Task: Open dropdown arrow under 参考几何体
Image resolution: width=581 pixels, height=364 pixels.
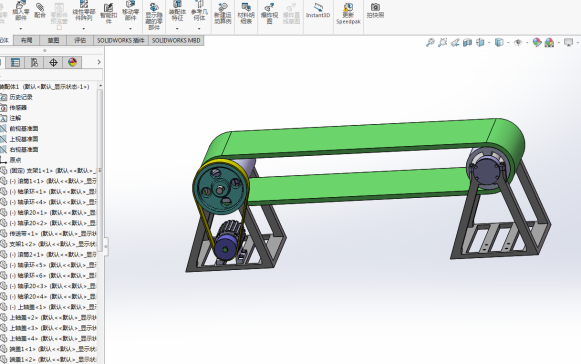Action: click(x=199, y=29)
